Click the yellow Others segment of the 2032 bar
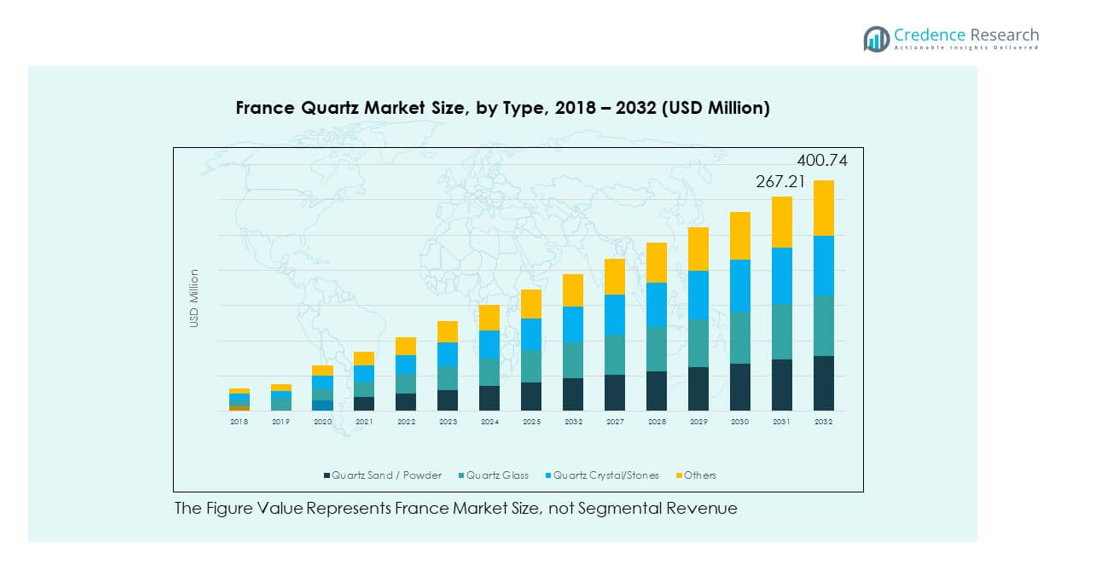This screenshot has height=573, width=1113. (x=823, y=208)
